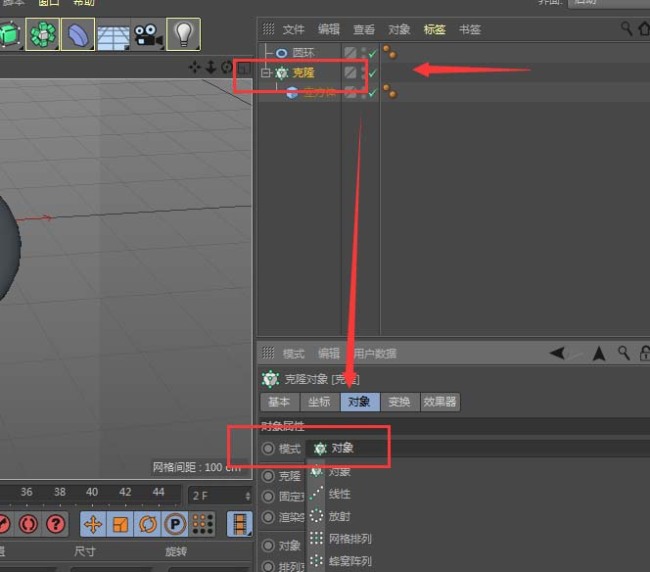650x572 pixels.
Task: Toggle position keyframe recording (arrows icon)
Action: (93, 524)
